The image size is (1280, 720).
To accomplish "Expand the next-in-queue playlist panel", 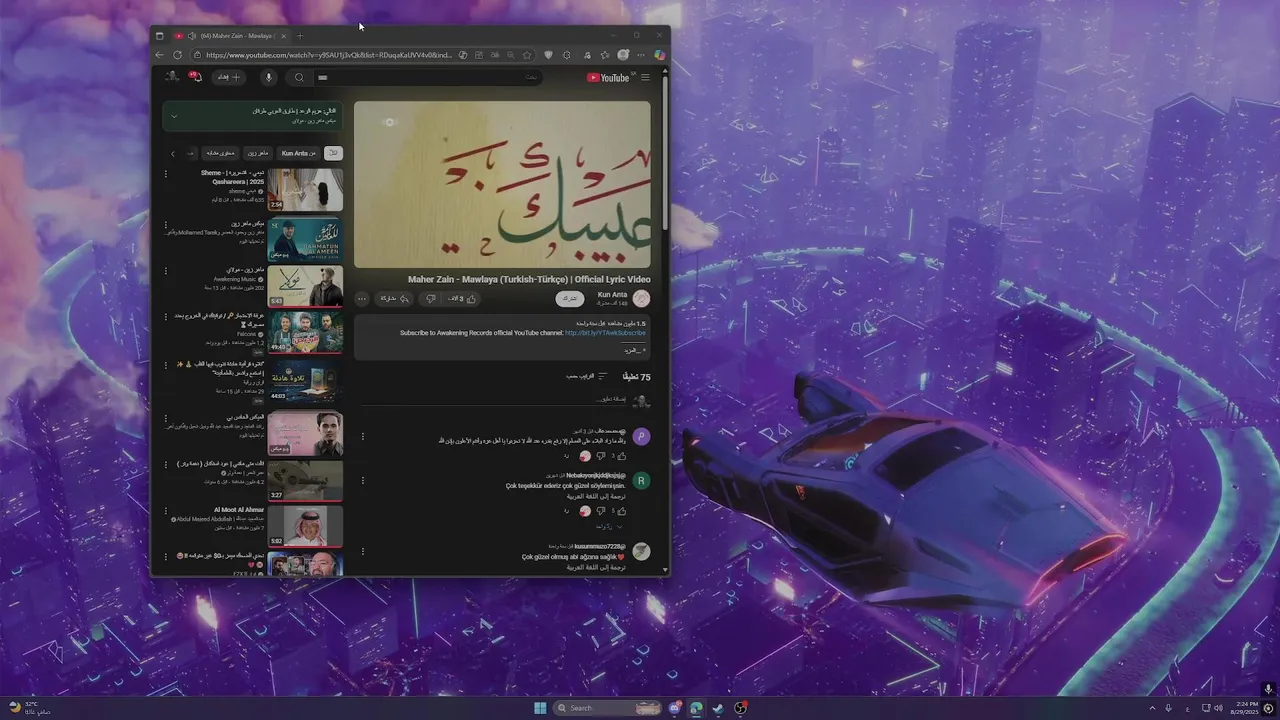I will [x=173, y=116].
